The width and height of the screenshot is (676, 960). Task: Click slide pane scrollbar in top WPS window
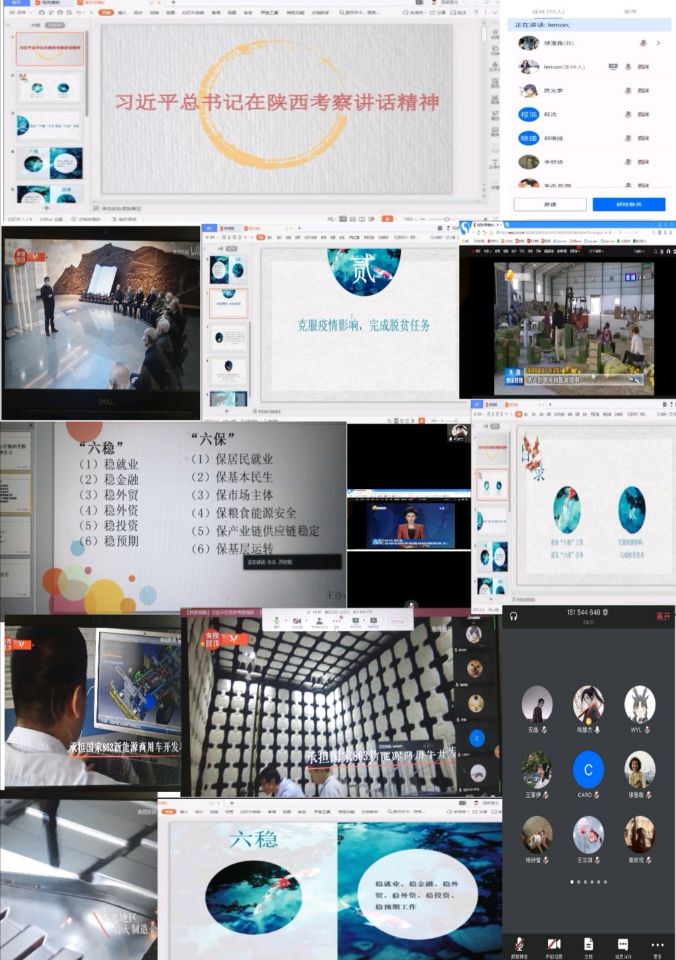pyautogui.click(x=89, y=73)
